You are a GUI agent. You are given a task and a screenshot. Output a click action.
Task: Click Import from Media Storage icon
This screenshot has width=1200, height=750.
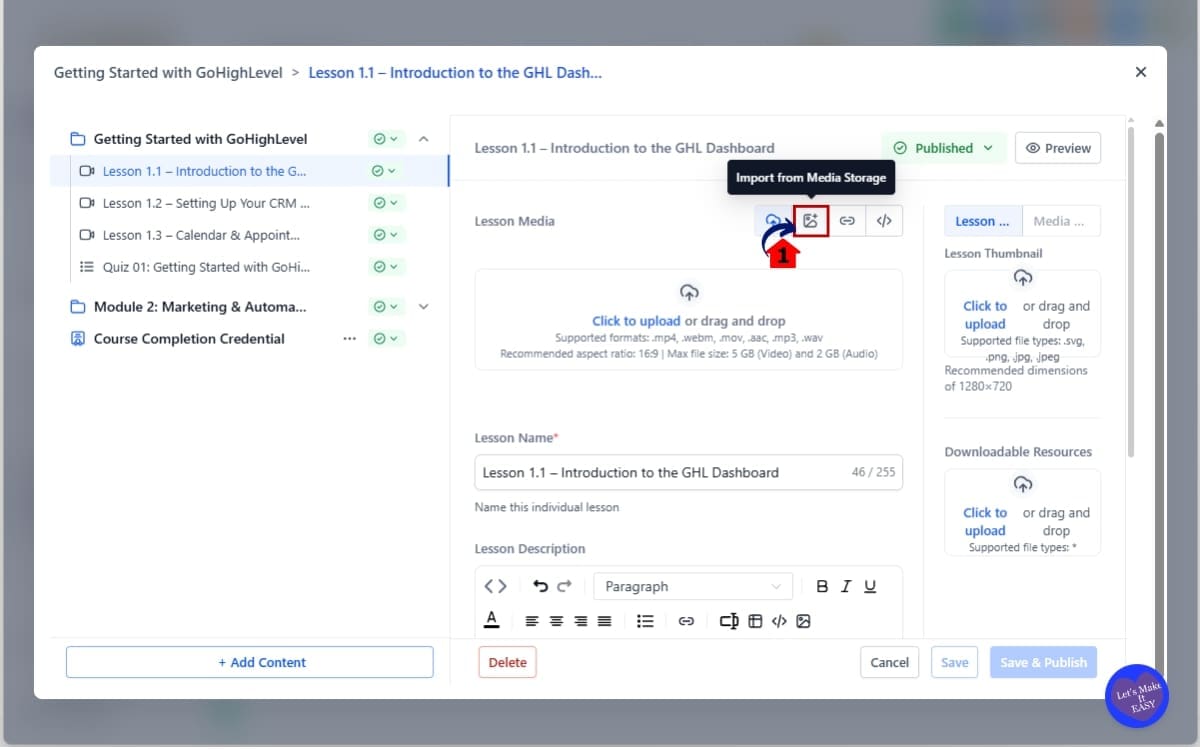(811, 221)
